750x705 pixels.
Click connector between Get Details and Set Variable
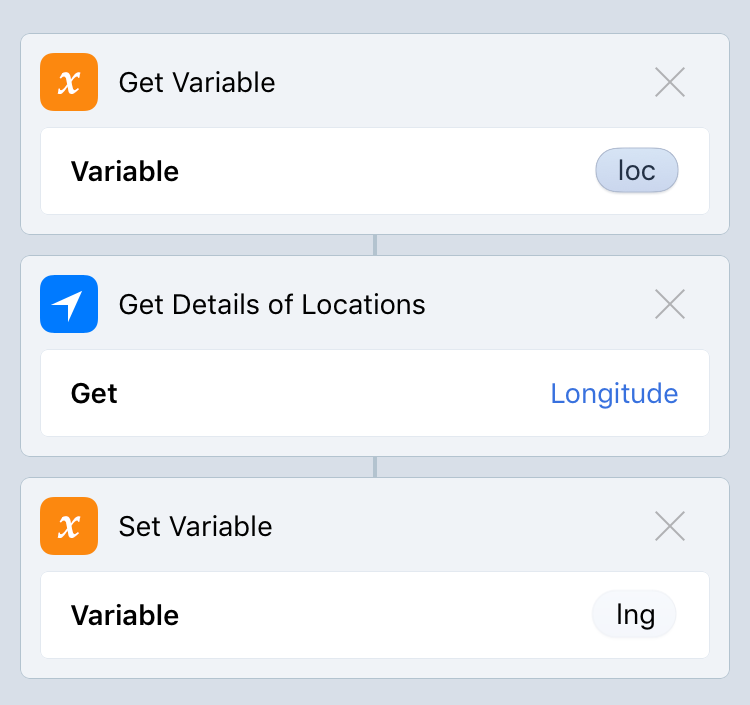coord(375,467)
